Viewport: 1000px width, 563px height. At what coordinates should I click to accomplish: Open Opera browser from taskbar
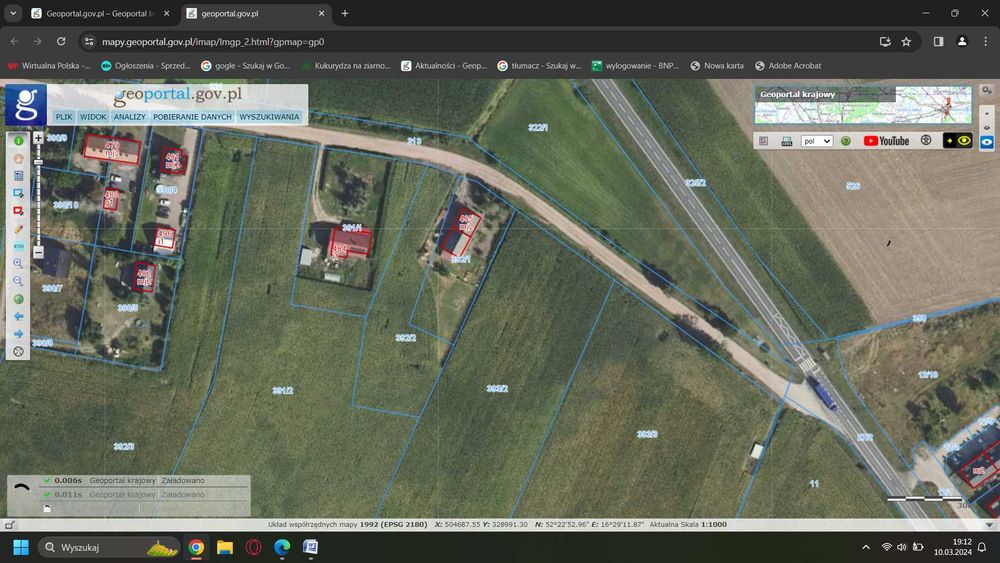[254, 547]
